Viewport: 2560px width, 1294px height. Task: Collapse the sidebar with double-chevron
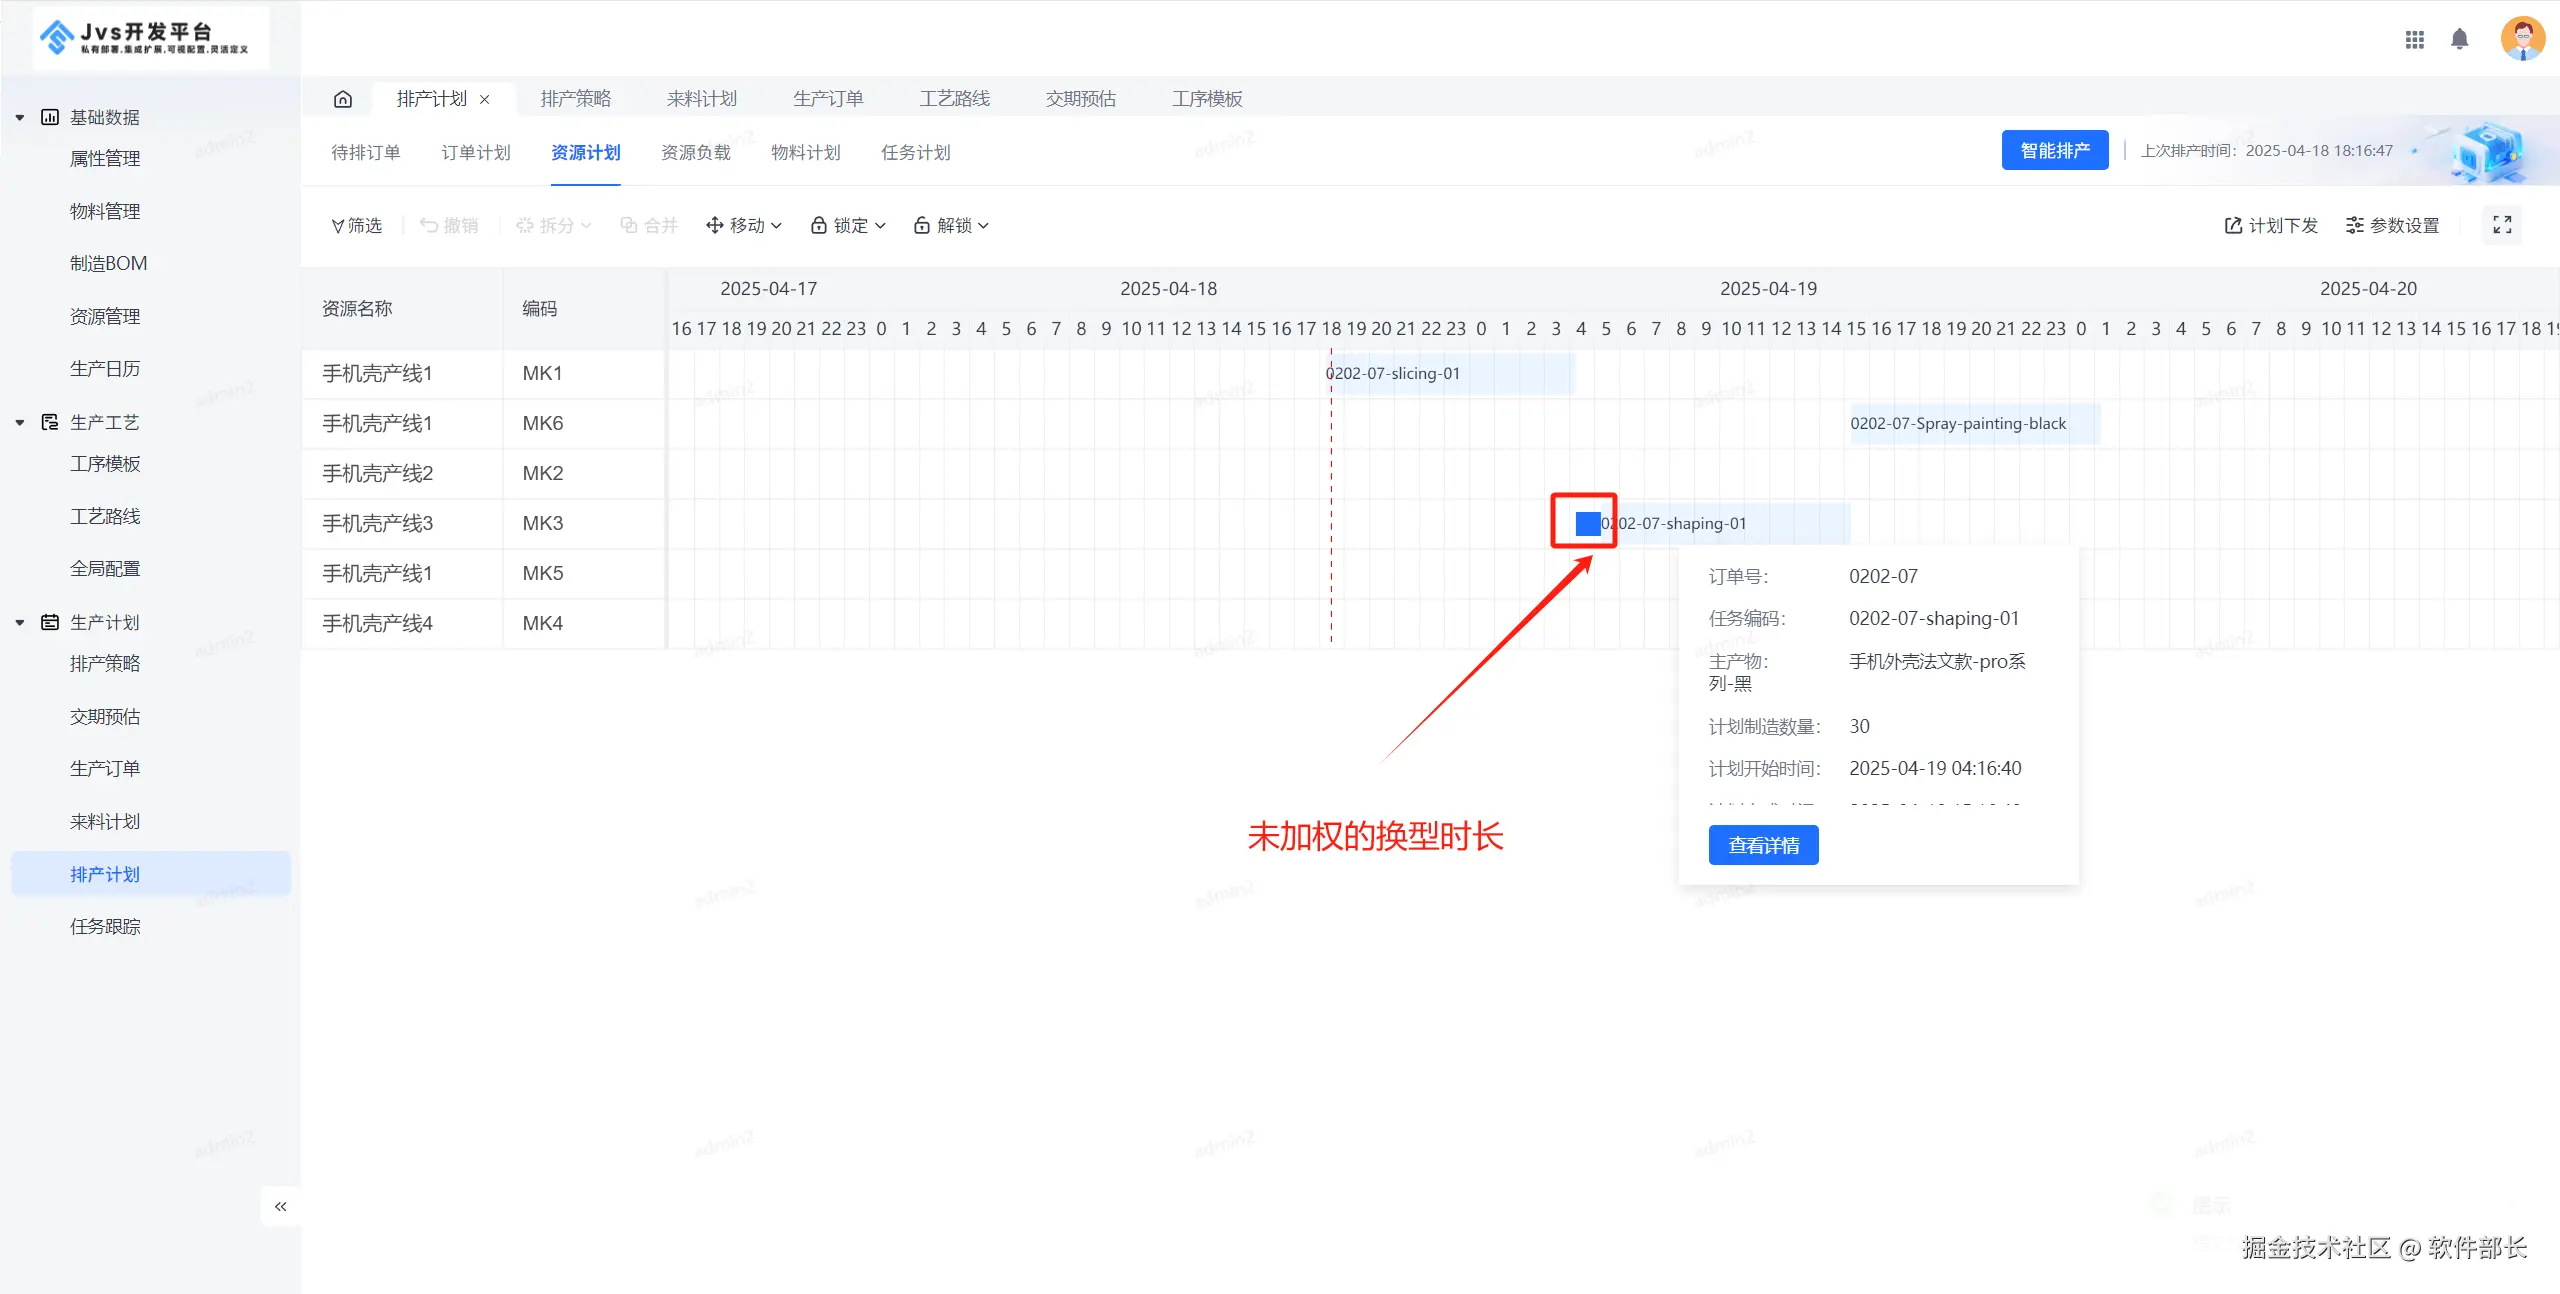[x=281, y=1207]
